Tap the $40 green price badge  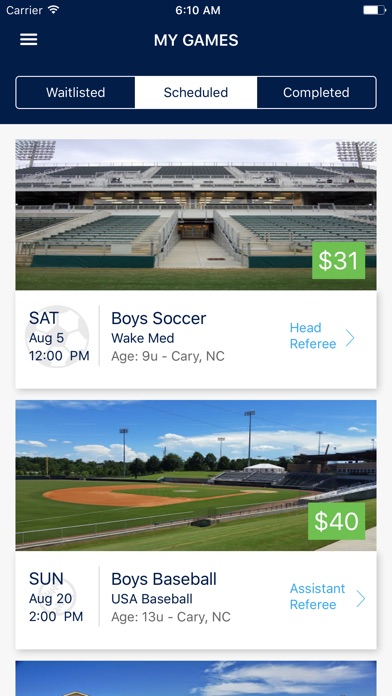pyautogui.click(x=337, y=521)
